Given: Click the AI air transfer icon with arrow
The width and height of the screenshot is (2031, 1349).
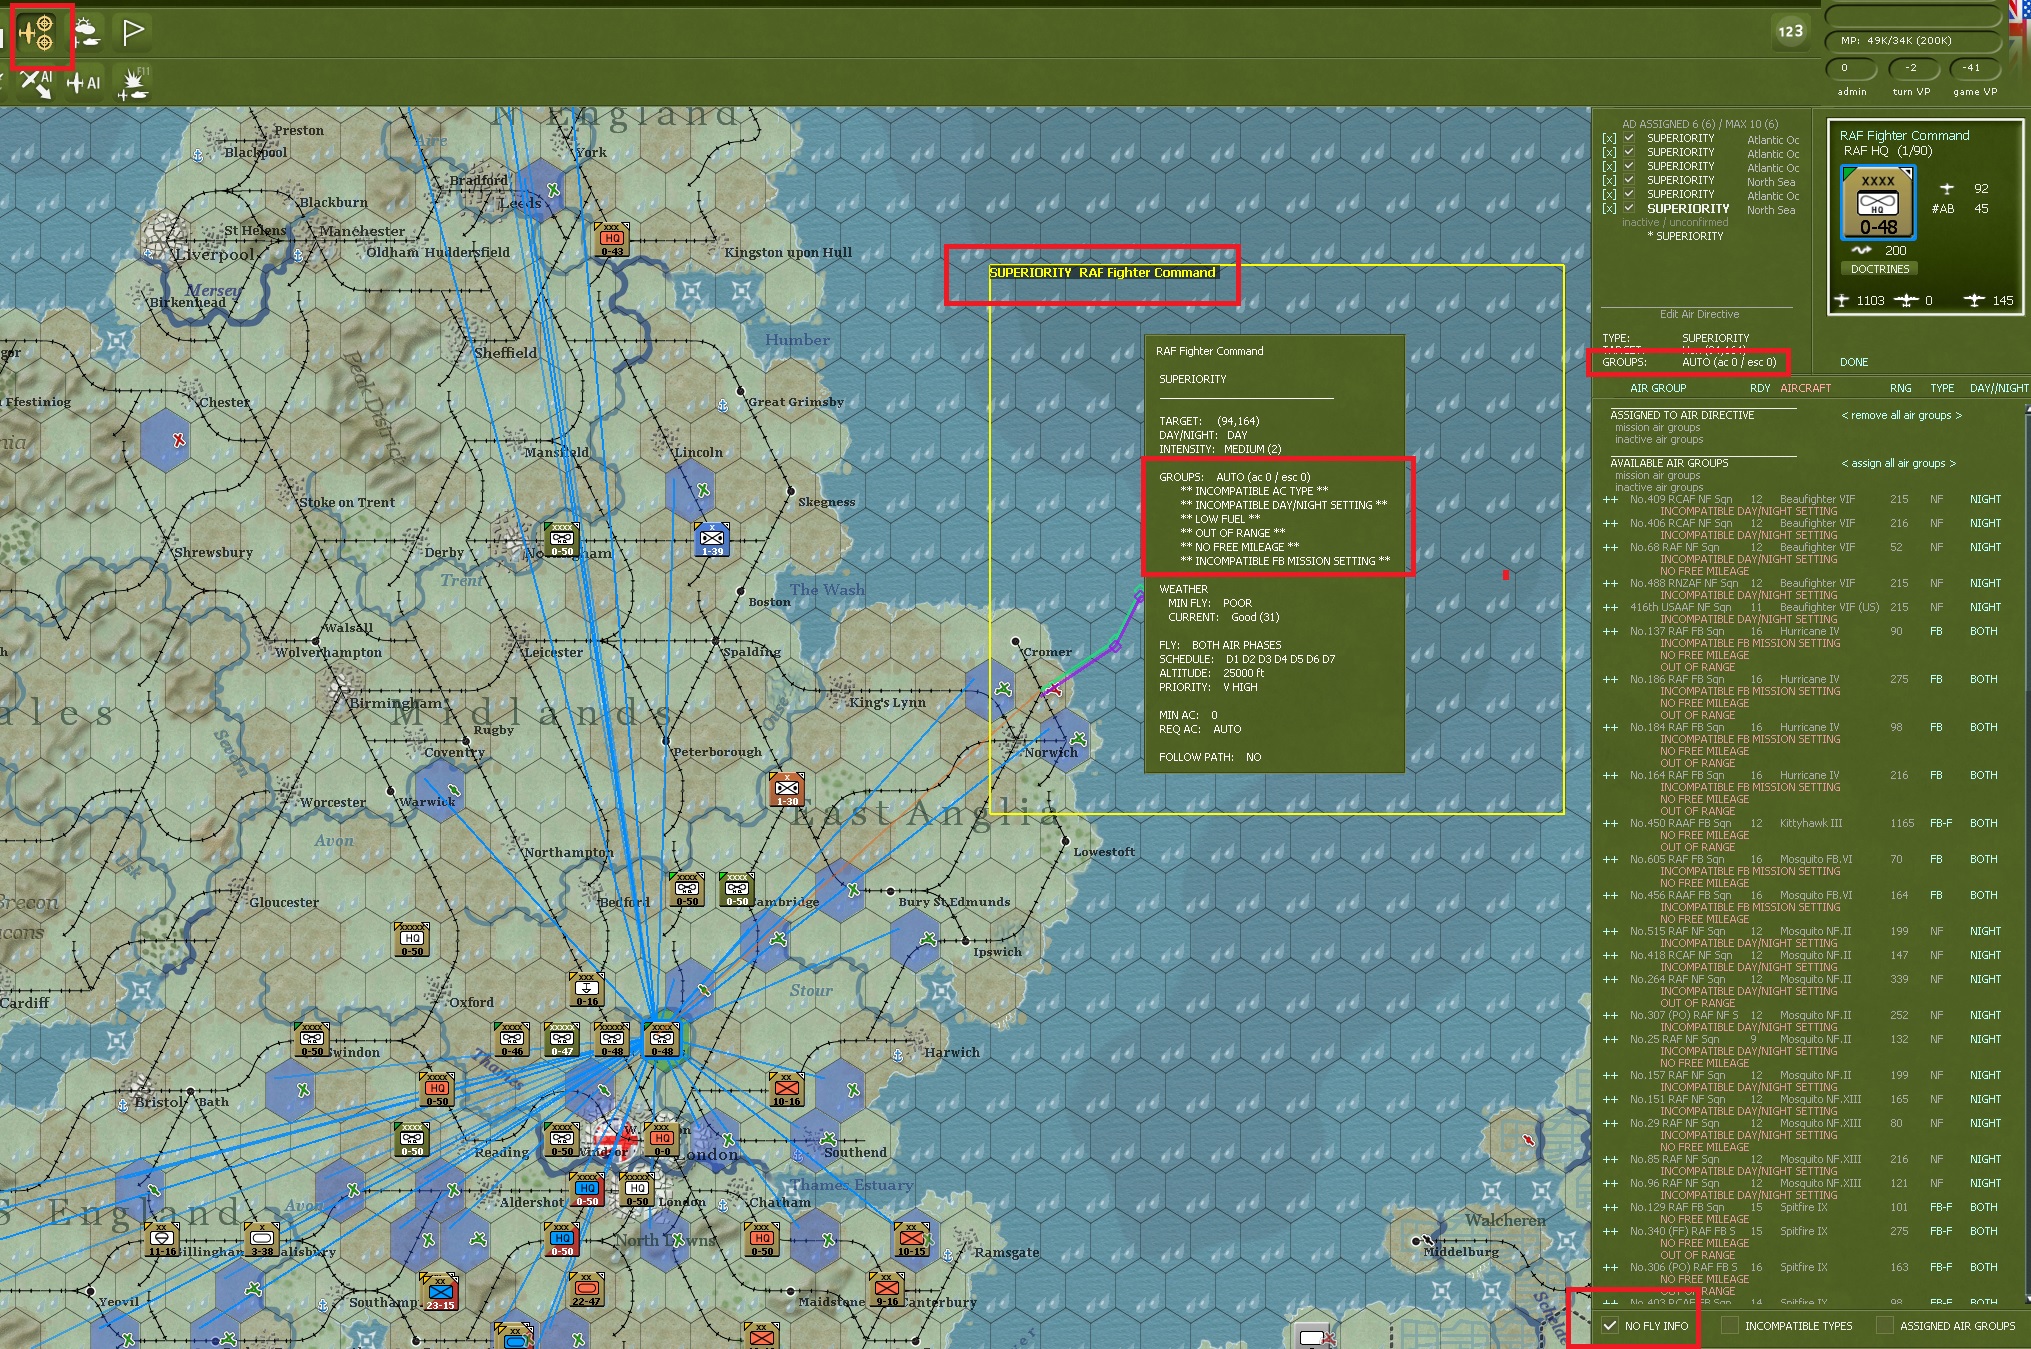Looking at the screenshot, I should pos(37,84).
